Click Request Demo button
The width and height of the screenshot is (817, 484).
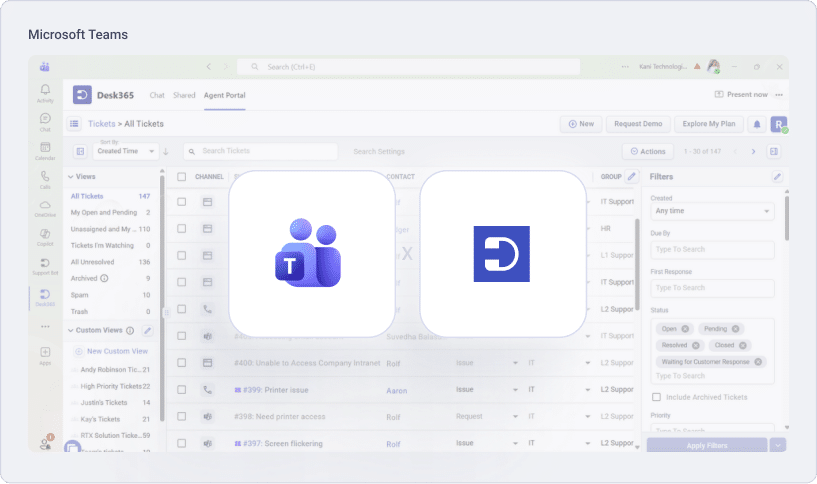tap(638, 124)
